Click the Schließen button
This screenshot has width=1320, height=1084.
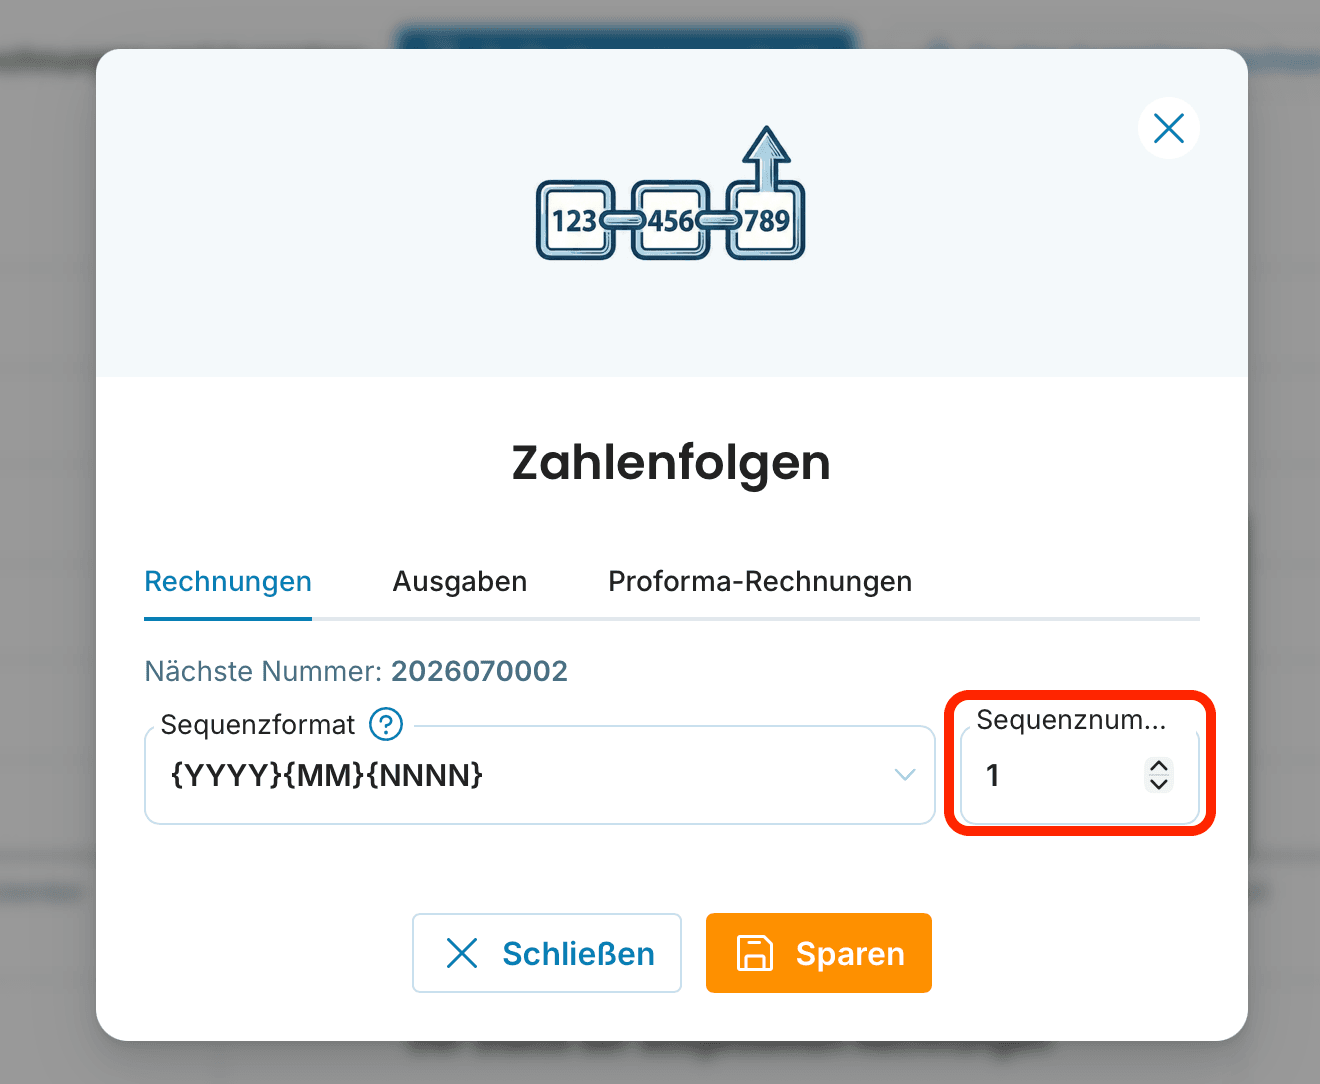[547, 953]
